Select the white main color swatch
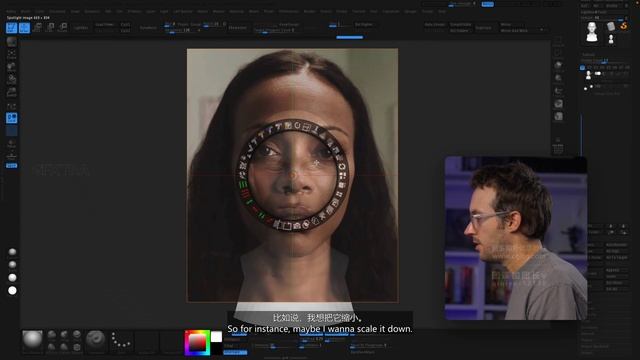Viewport: 640px width, 360px height. pos(216,337)
